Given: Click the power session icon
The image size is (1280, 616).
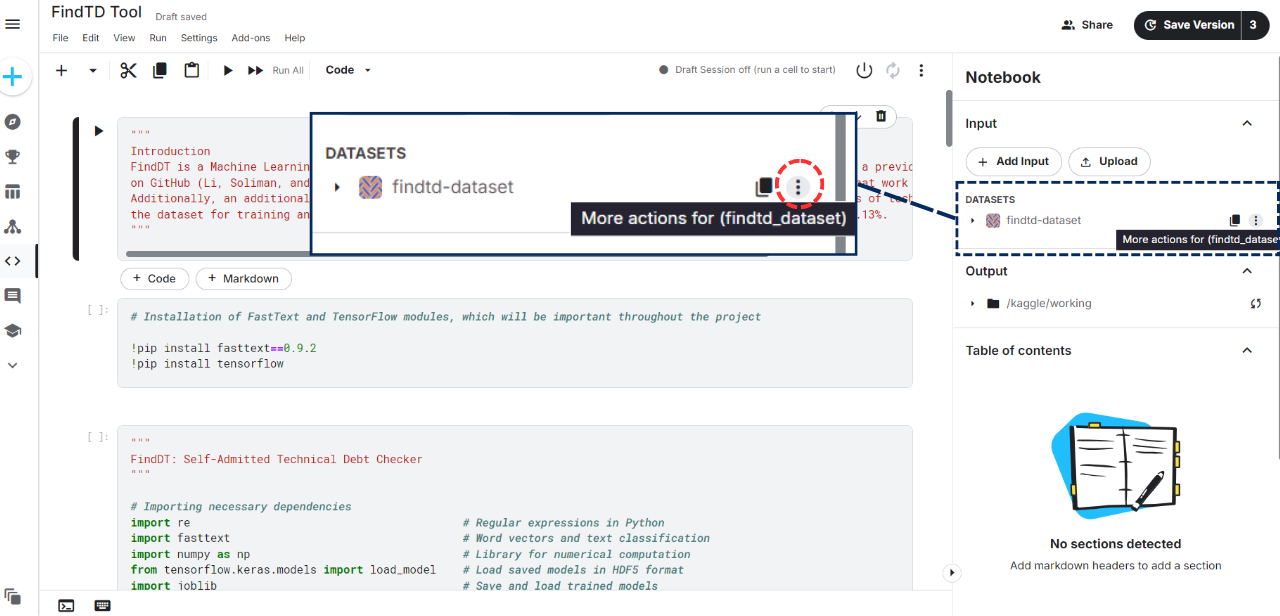Looking at the screenshot, I should pyautogui.click(x=864, y=70).
